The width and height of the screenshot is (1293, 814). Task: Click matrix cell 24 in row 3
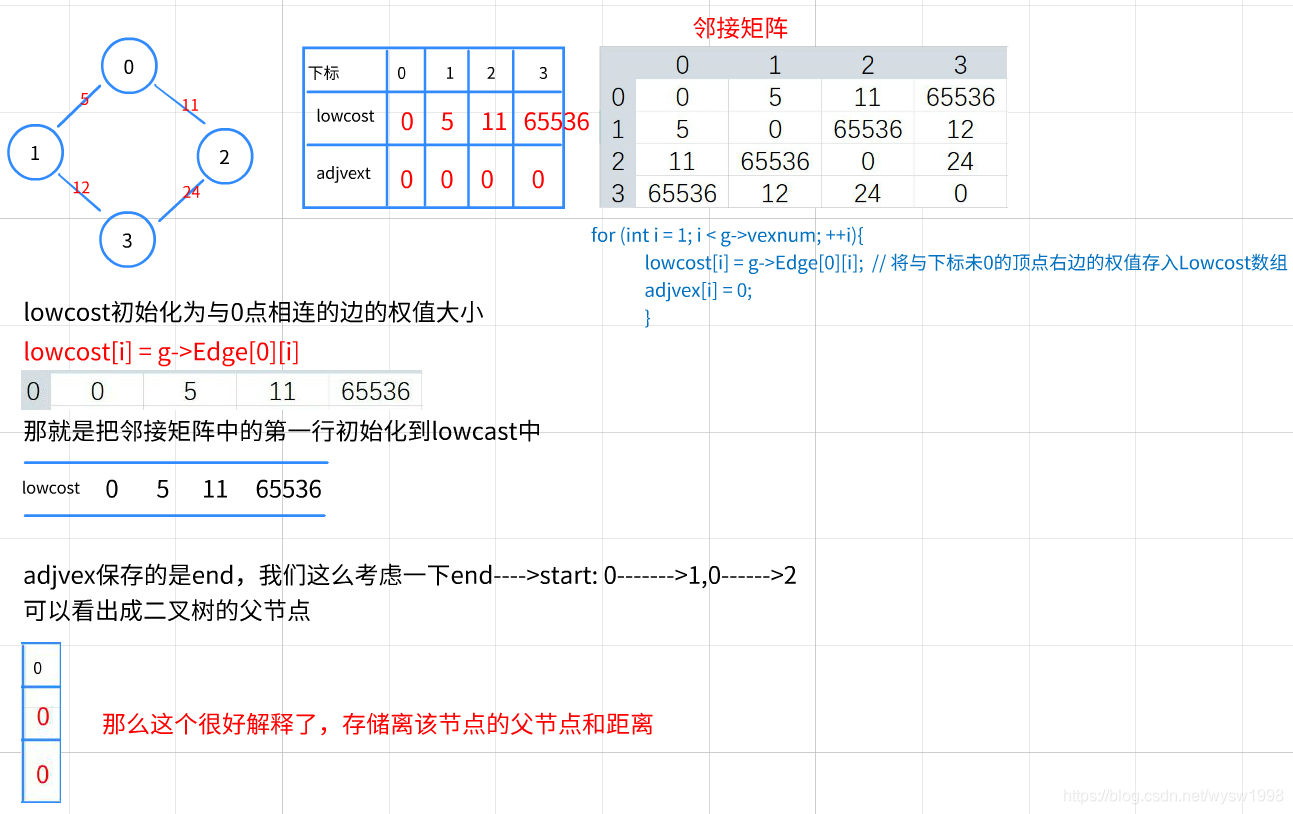[867, 193]
